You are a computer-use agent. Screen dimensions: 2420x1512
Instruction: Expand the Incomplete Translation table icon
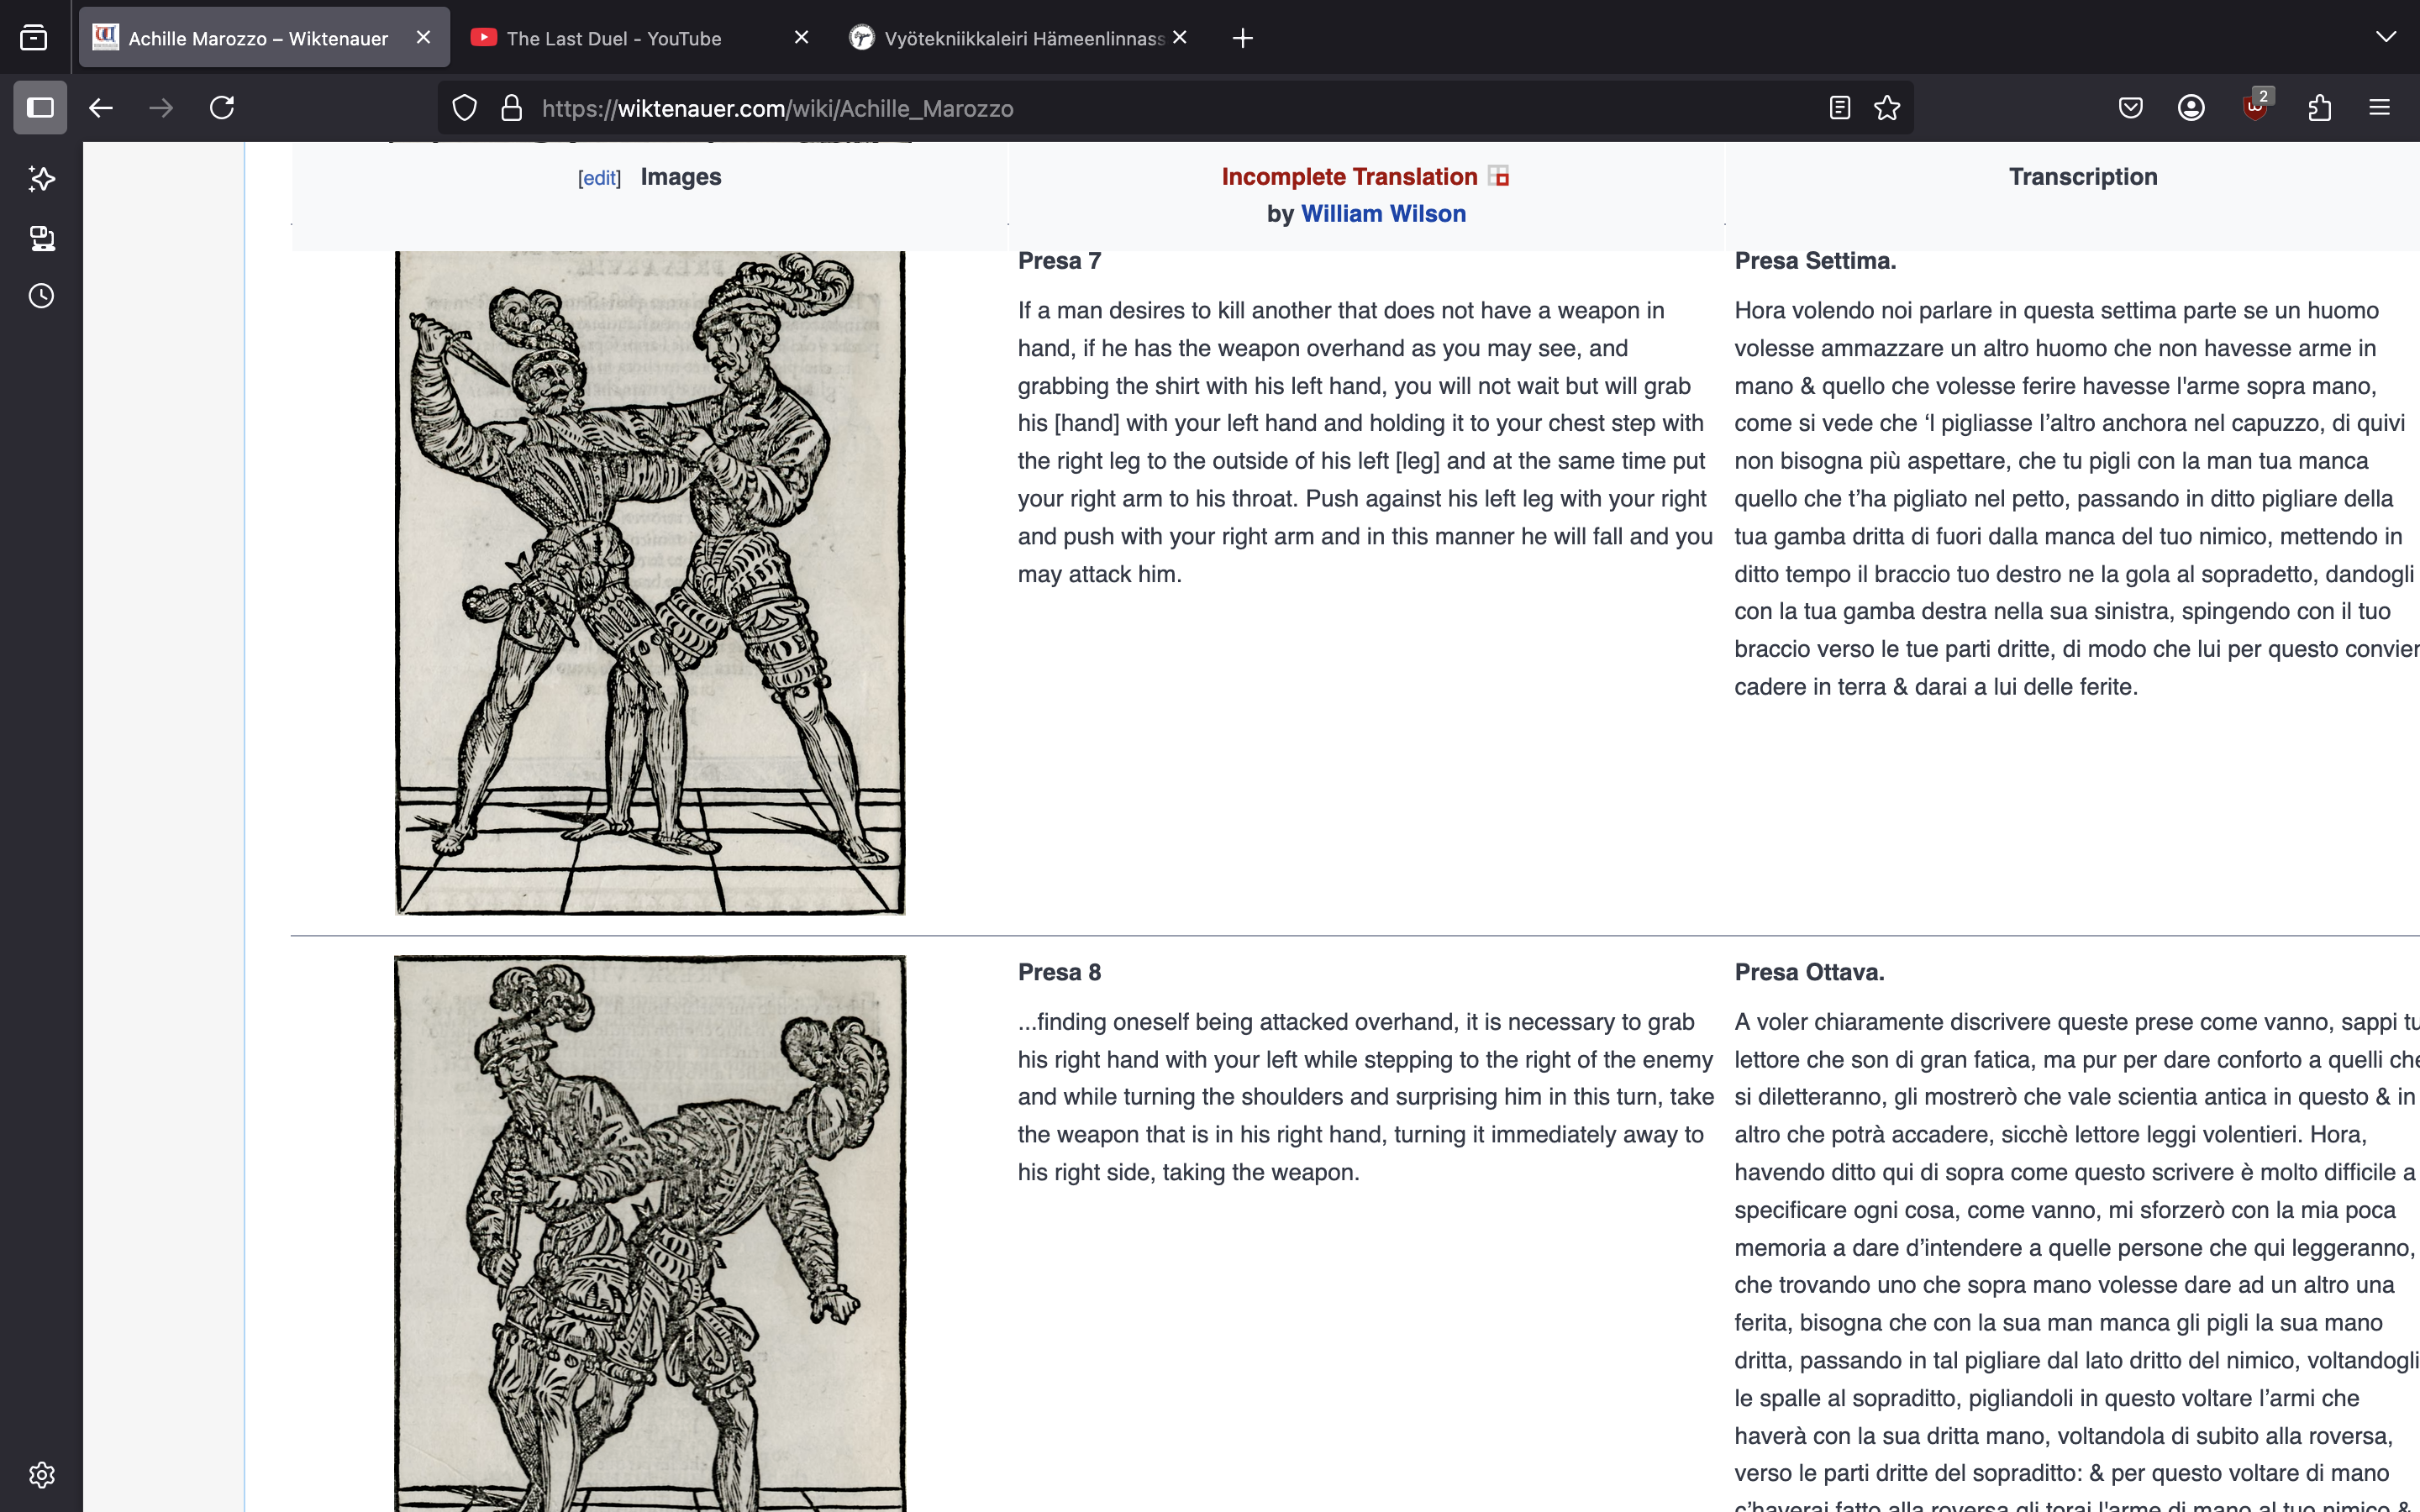1498,177
